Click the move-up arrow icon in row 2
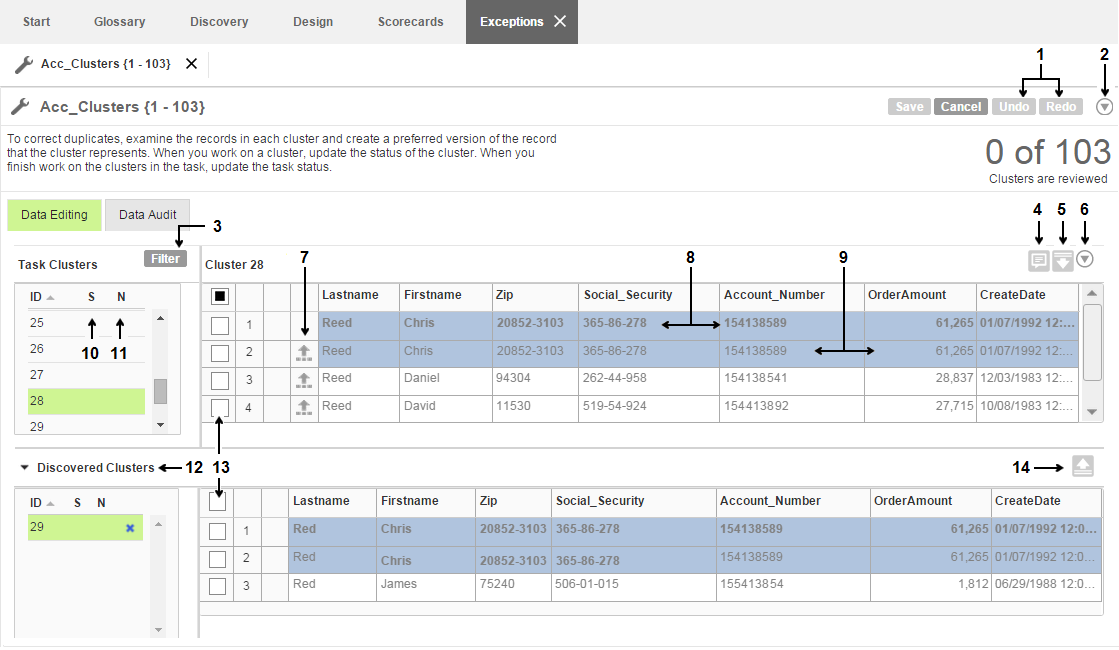 point(304,352)
